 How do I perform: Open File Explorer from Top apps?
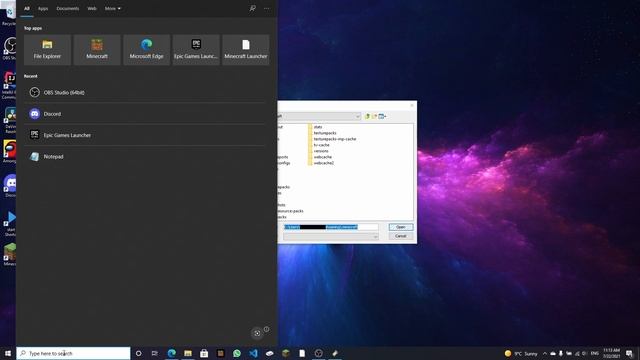[47, 50]
